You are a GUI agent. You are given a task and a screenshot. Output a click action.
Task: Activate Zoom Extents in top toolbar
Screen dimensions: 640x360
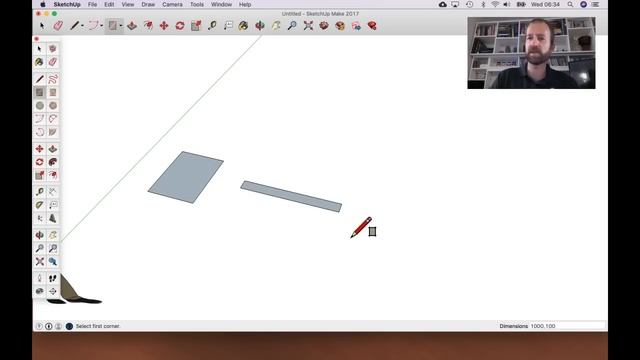pos(308,26)
